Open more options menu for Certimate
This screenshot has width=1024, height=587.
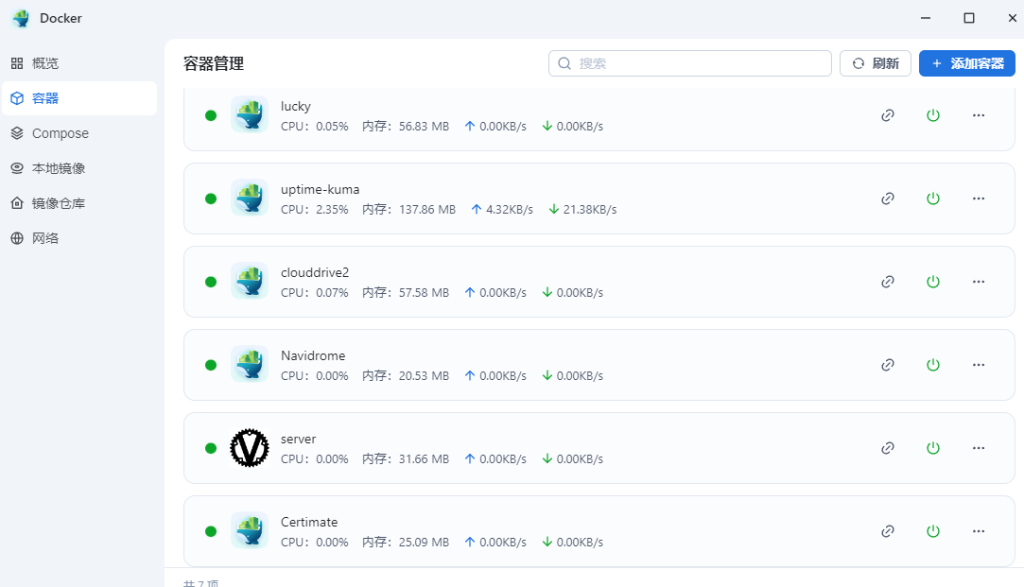978,531
